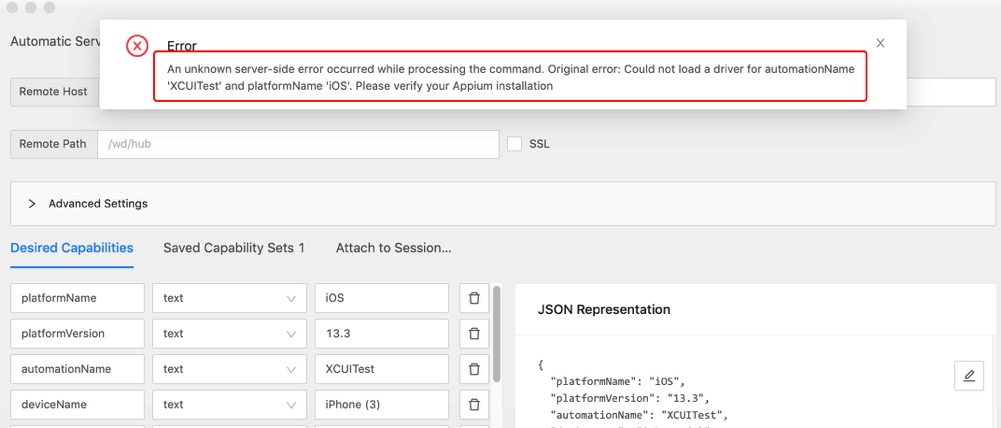This screenshot has width=1001, height=428.
Task: Edit the deviceName capability name field
Action: (78, 404)
